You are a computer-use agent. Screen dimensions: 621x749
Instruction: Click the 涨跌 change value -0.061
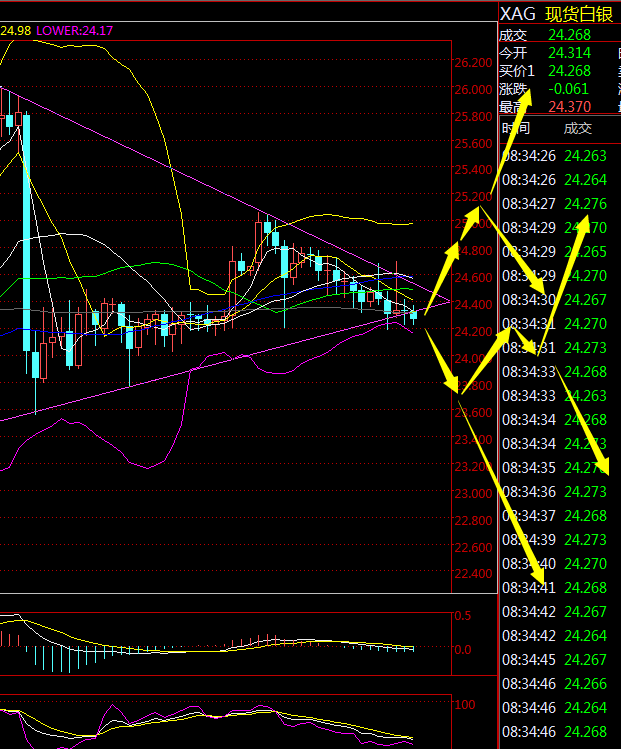(x=567, y=89)
